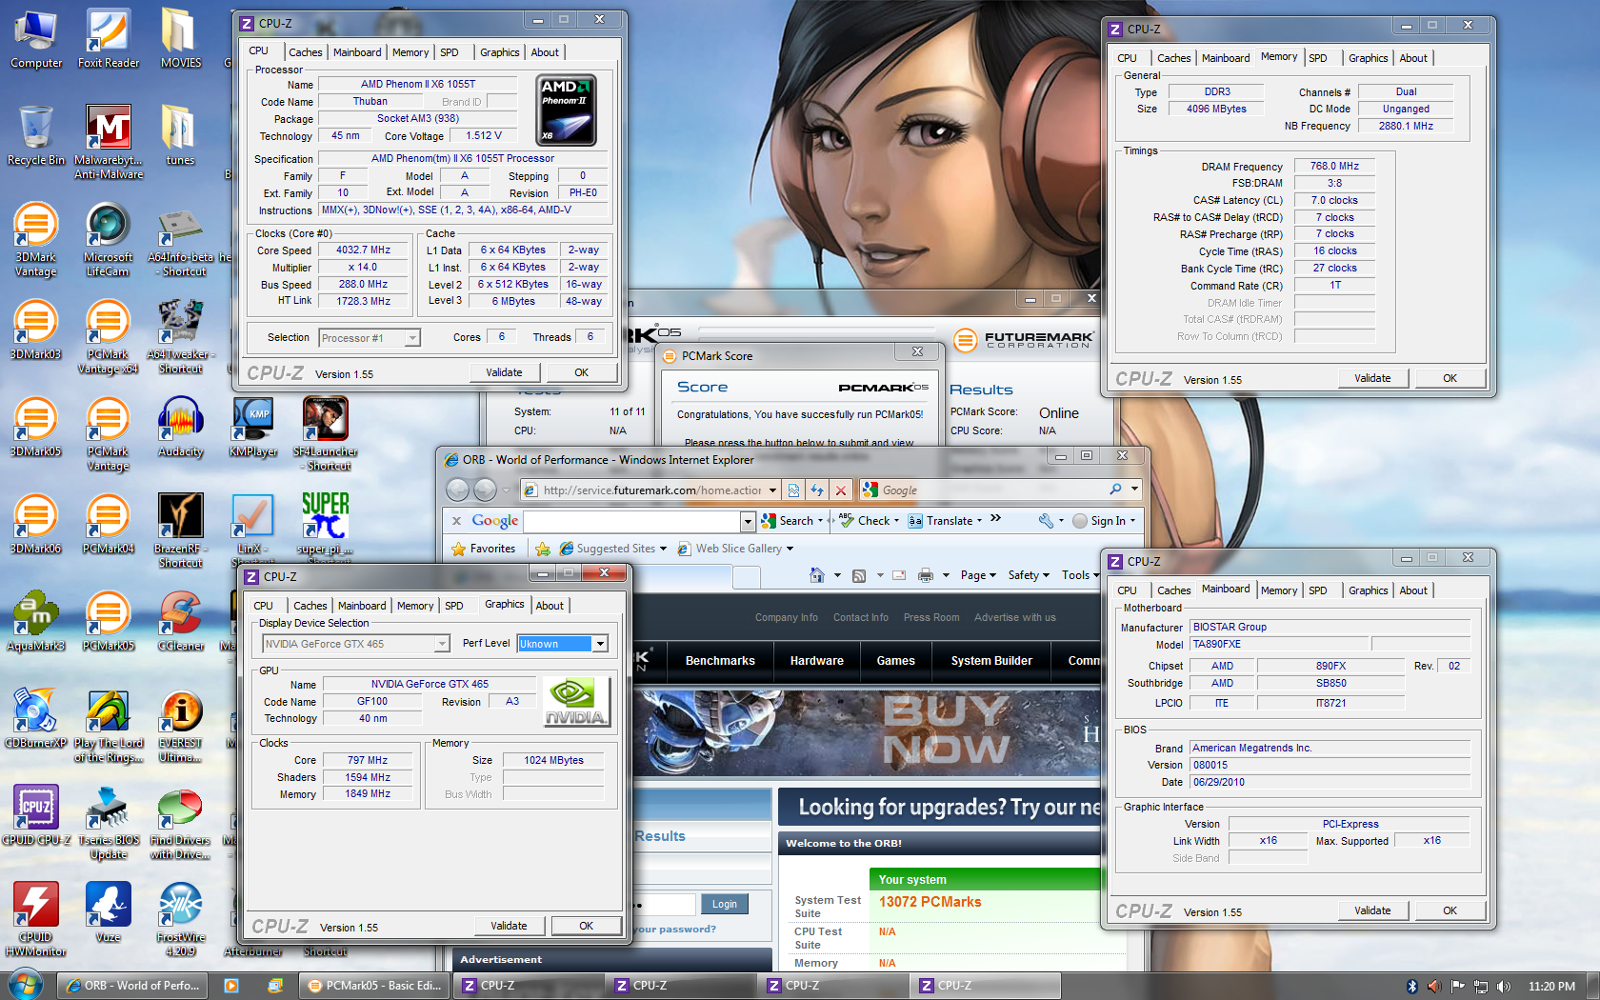Click Internet Explorer home icon
Image resolution: width=1600 pixels, height=1000 pixels.
point(817,575)
